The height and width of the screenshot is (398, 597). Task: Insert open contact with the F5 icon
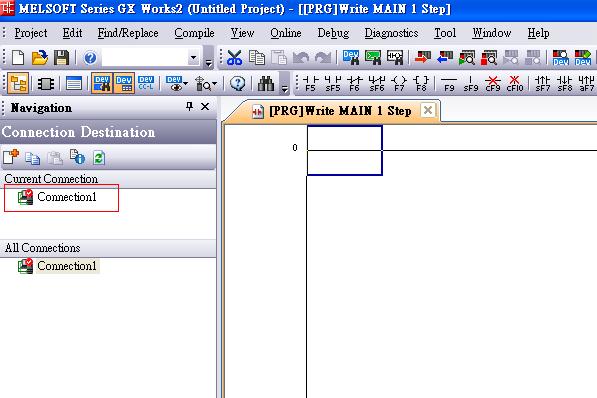coord(310,83)
